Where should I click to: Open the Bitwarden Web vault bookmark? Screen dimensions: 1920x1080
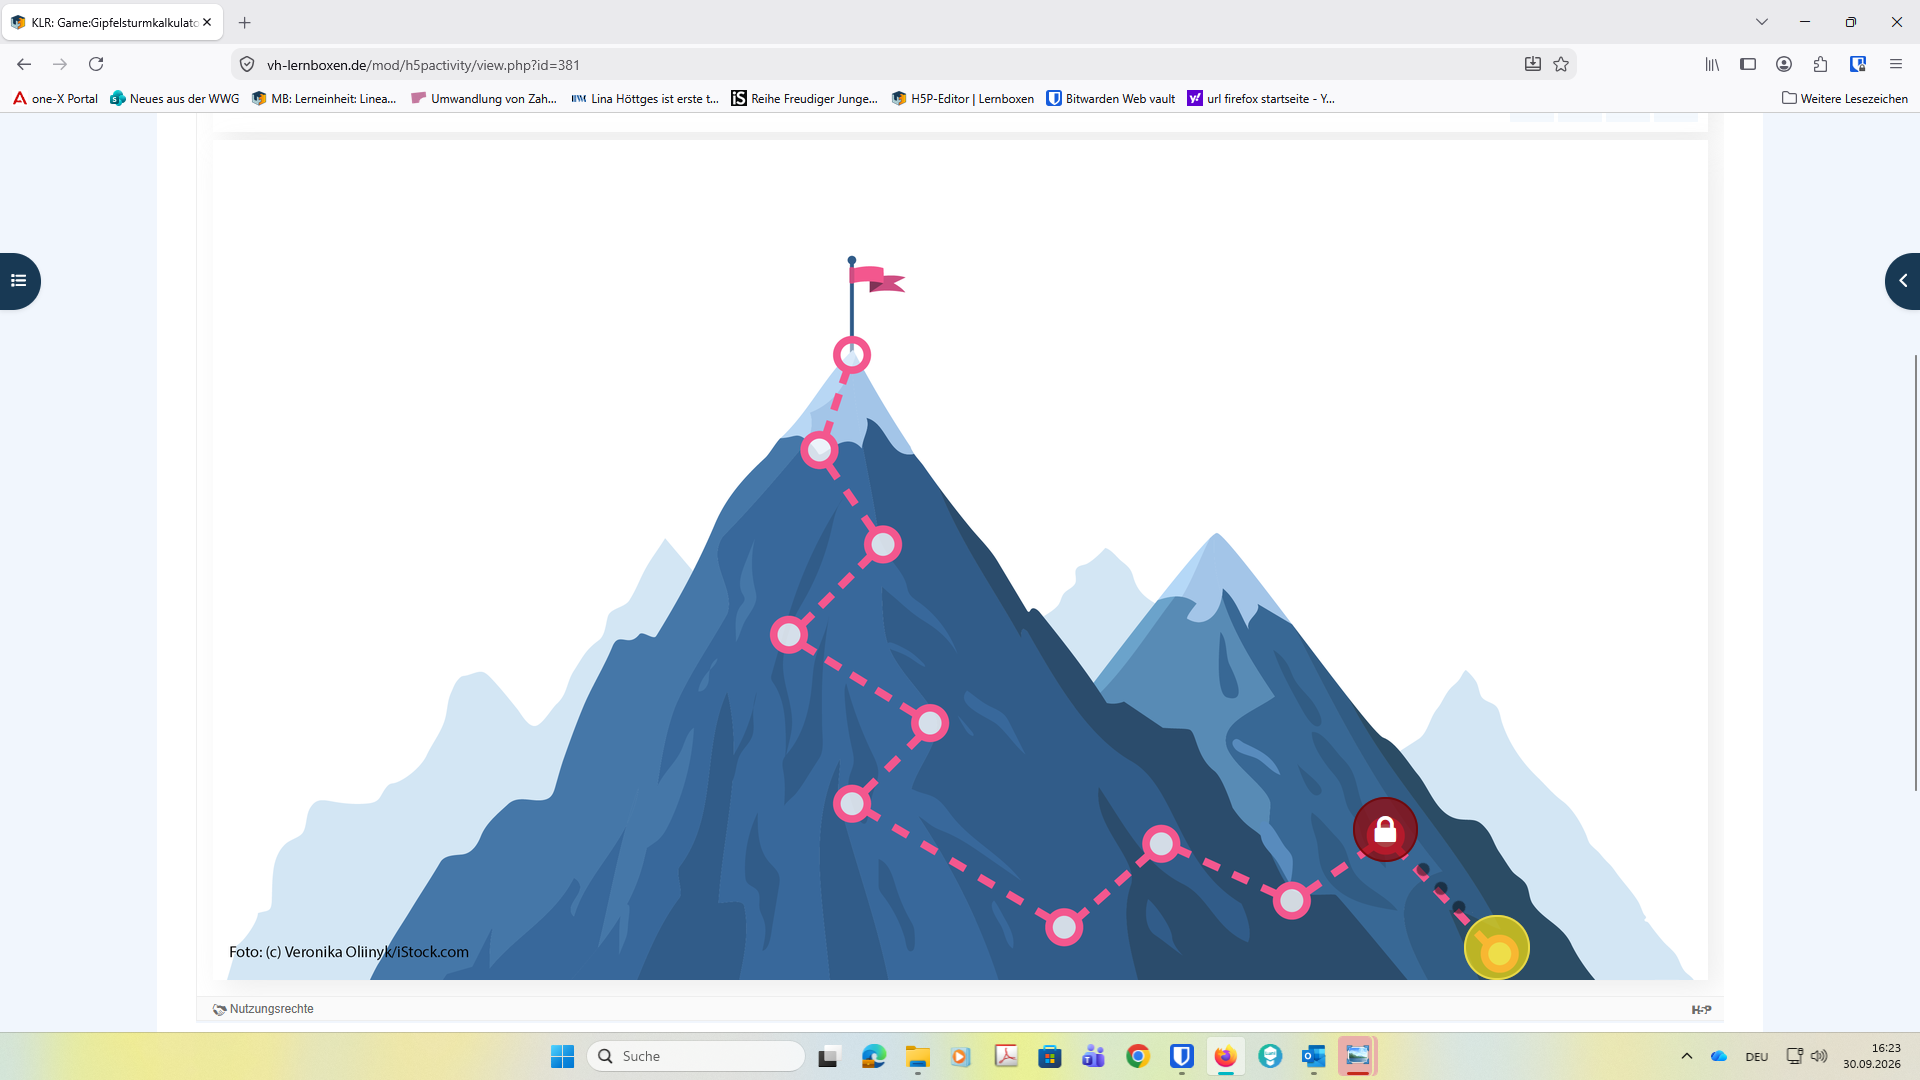click(1111, 98)
